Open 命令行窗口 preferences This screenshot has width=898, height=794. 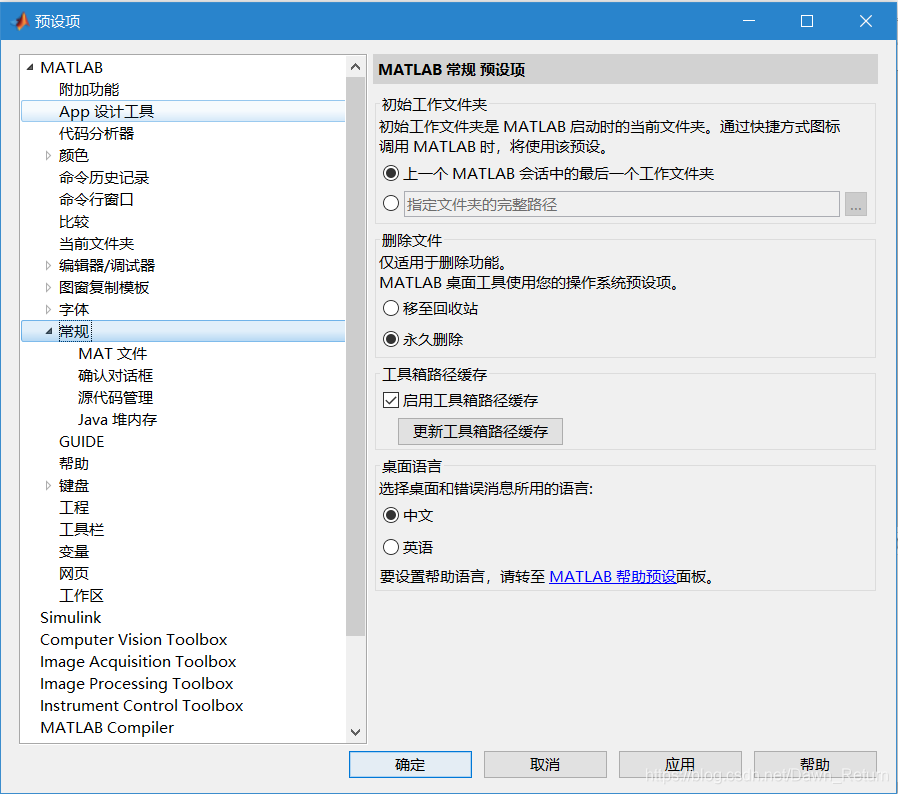[96, 199]
